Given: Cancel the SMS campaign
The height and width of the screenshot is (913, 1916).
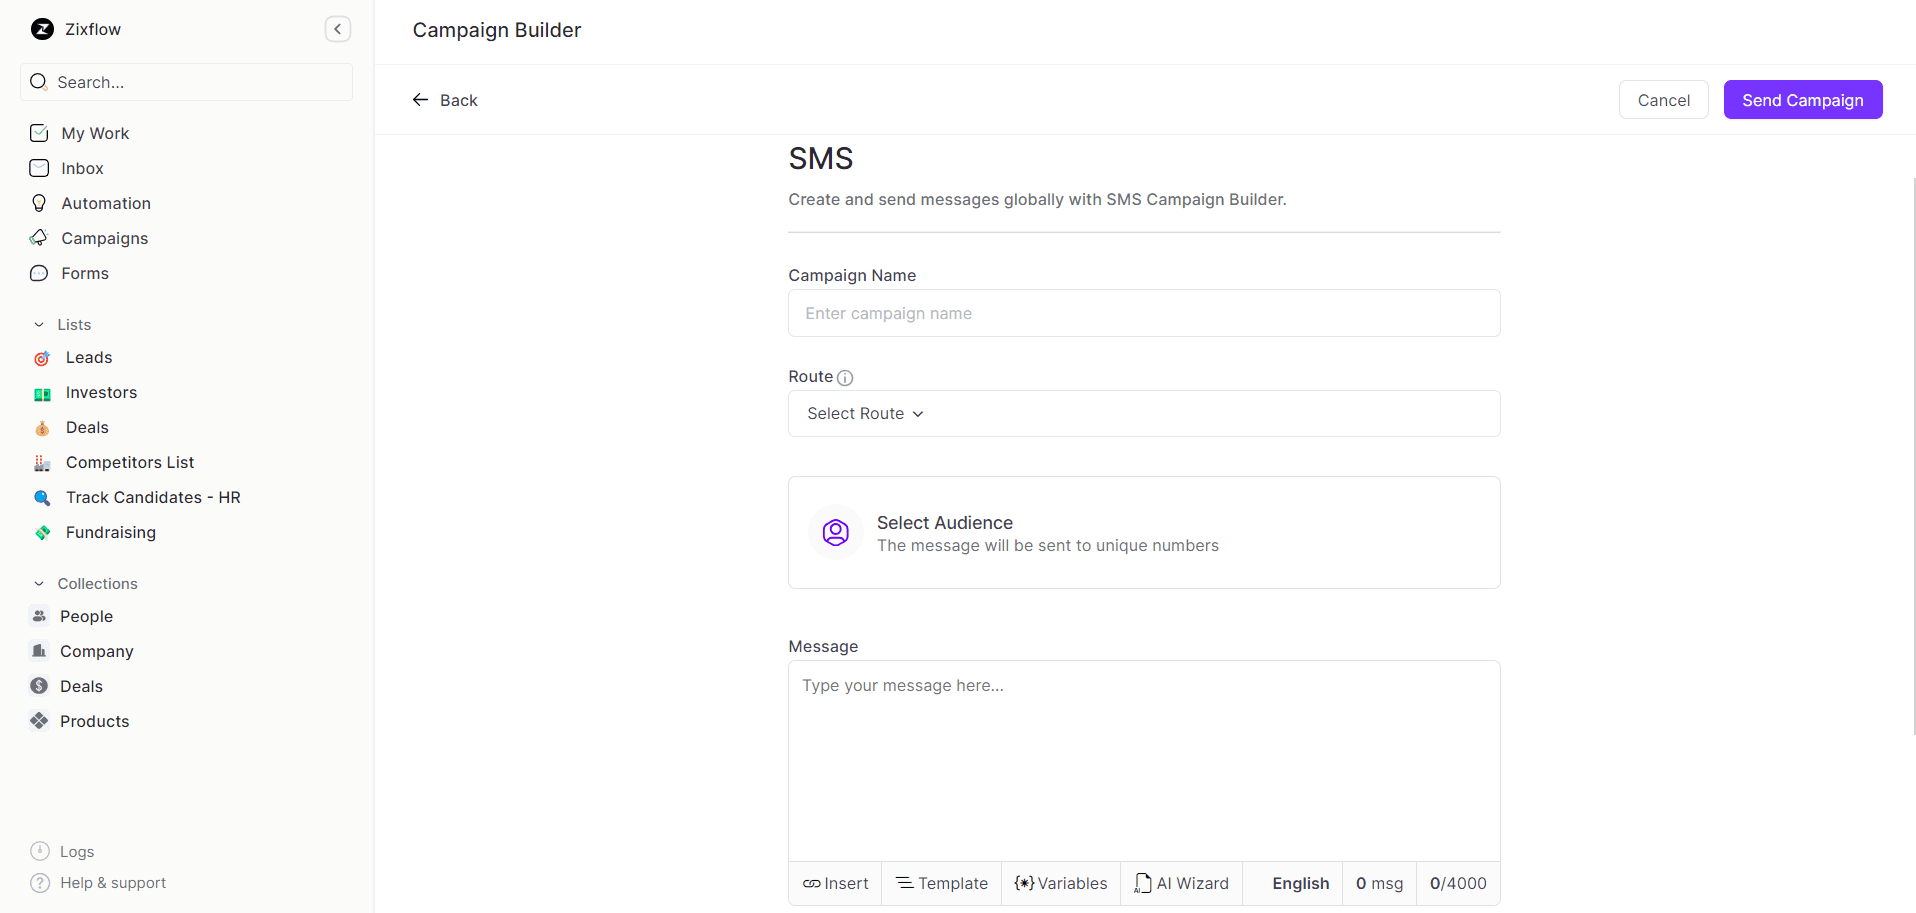Looking at the screenshot, I should pyautogui.click(x=1663, y=99).
